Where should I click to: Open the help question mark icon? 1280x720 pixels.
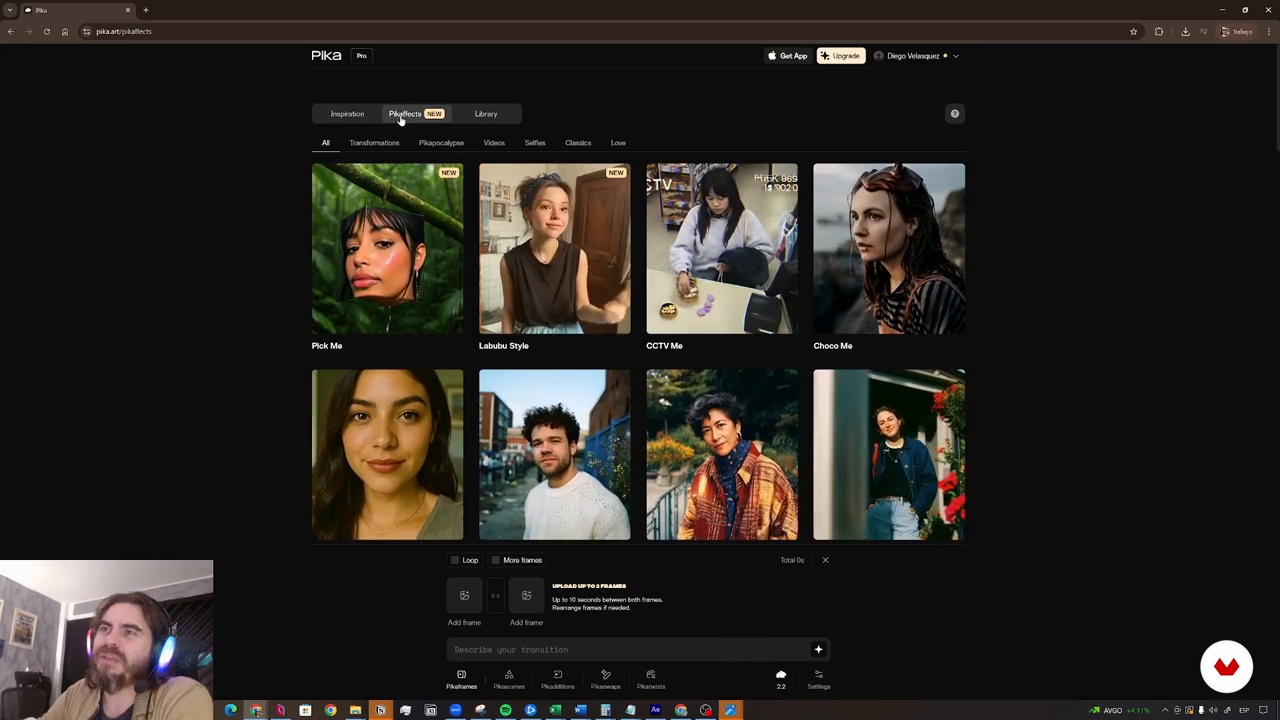tap(954, 114)
